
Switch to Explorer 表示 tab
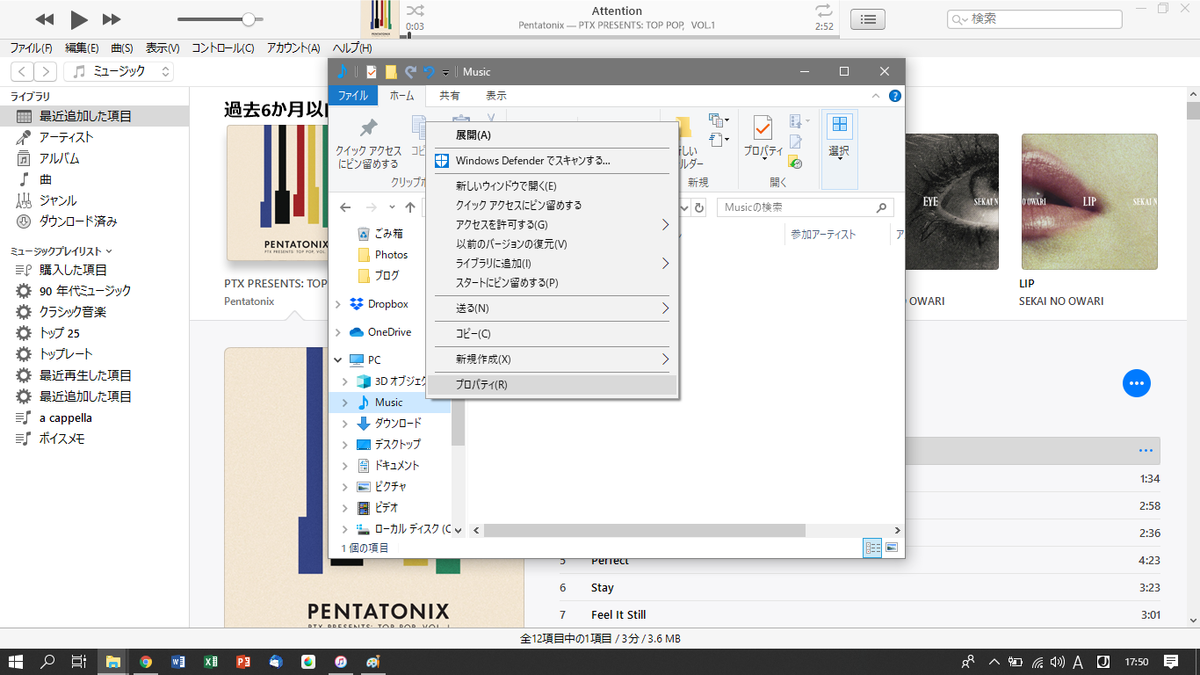coord(496,96)
